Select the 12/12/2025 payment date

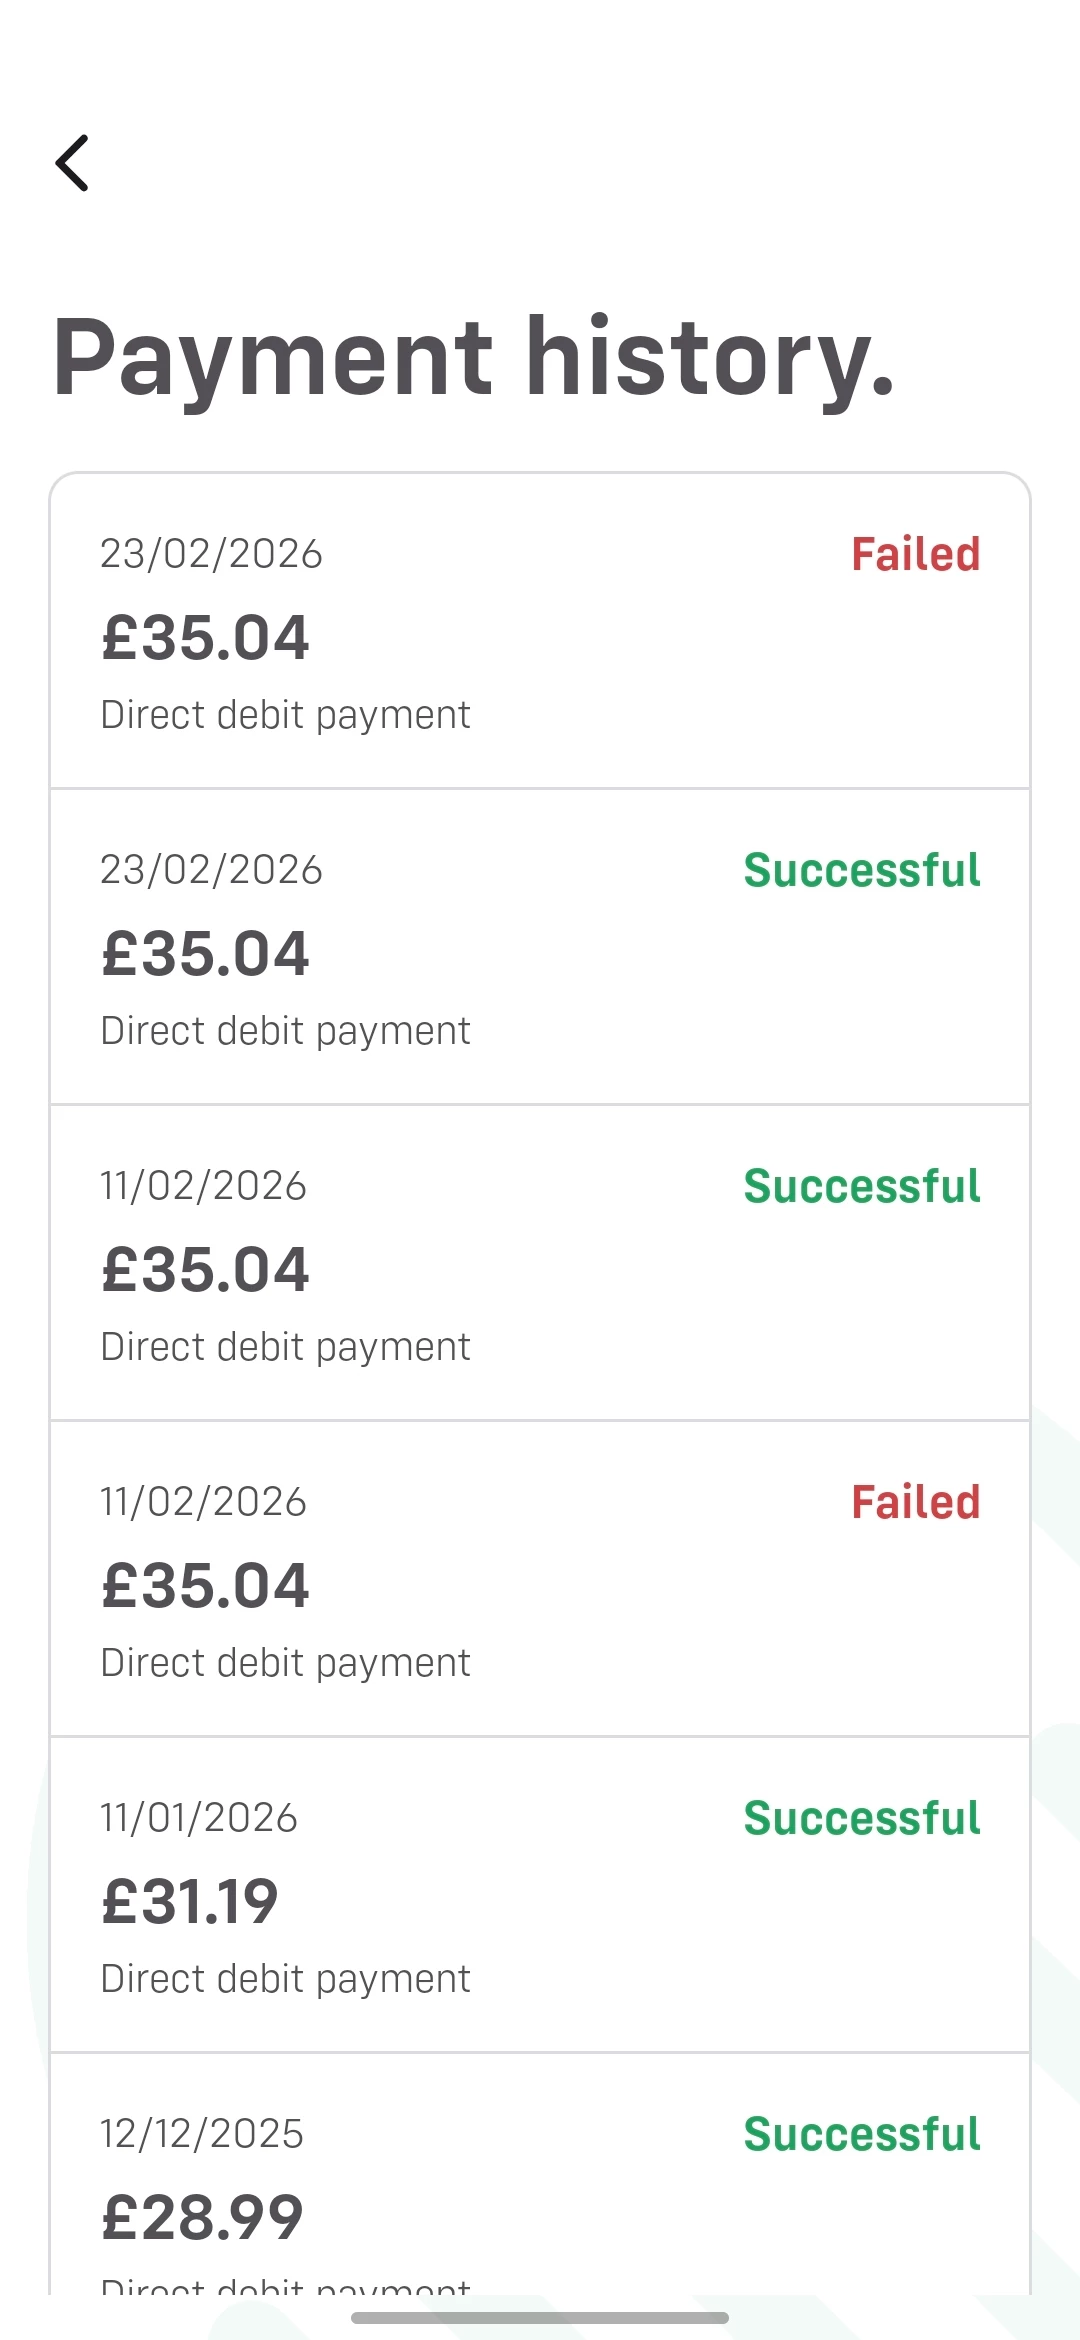202,2134
